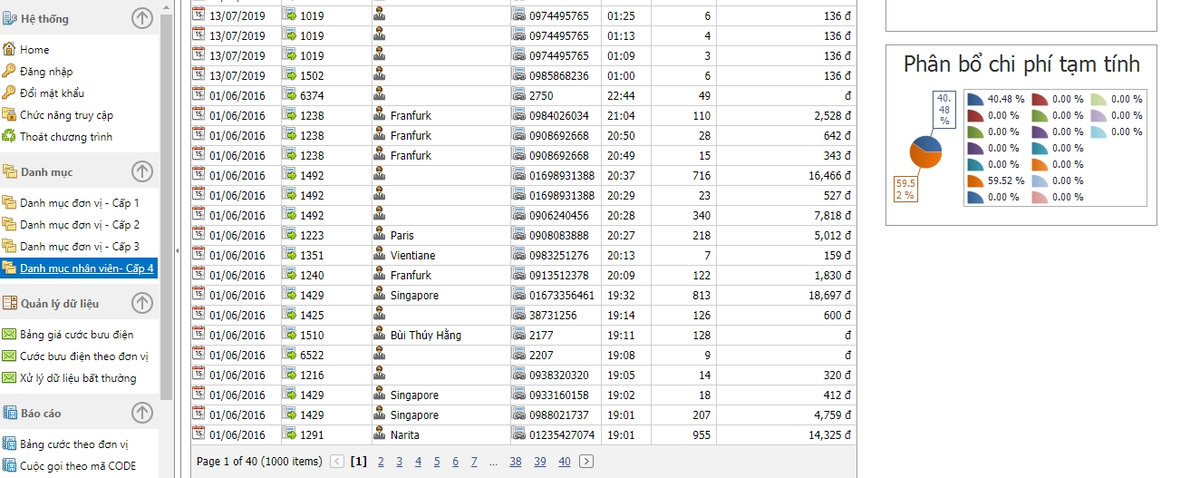Click the Home house icon in sidebar
This screenshot has width=1200, height=478.
[9, 49]
